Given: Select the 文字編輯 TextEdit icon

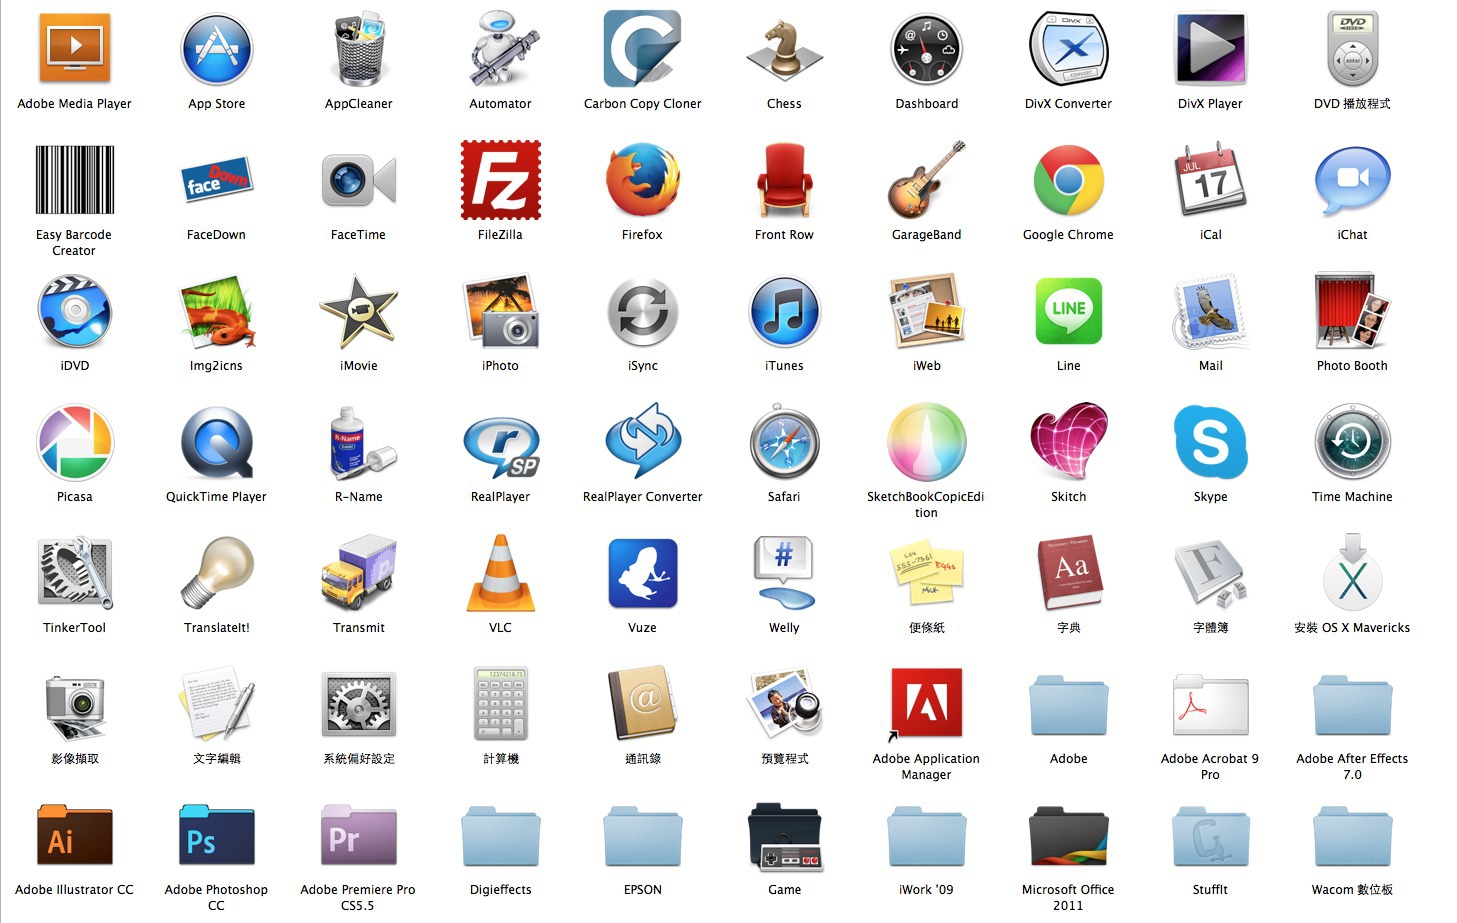Looking at the screenshot, I should point(217,704).
